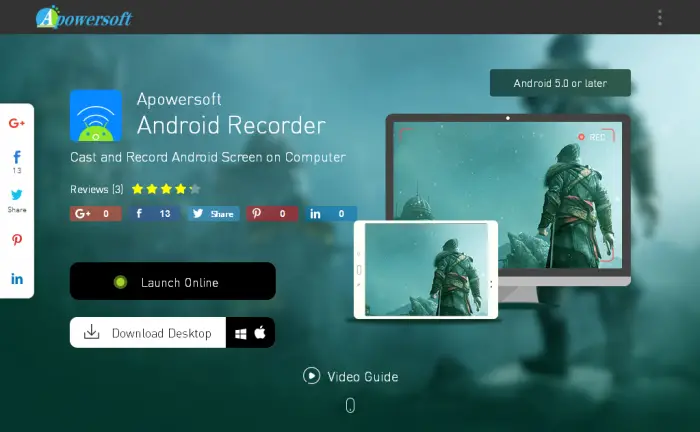The width and height of the screenshot is (700, 432).
Task: Click the Twitter Share button under reviews
Action: (213, 214)
